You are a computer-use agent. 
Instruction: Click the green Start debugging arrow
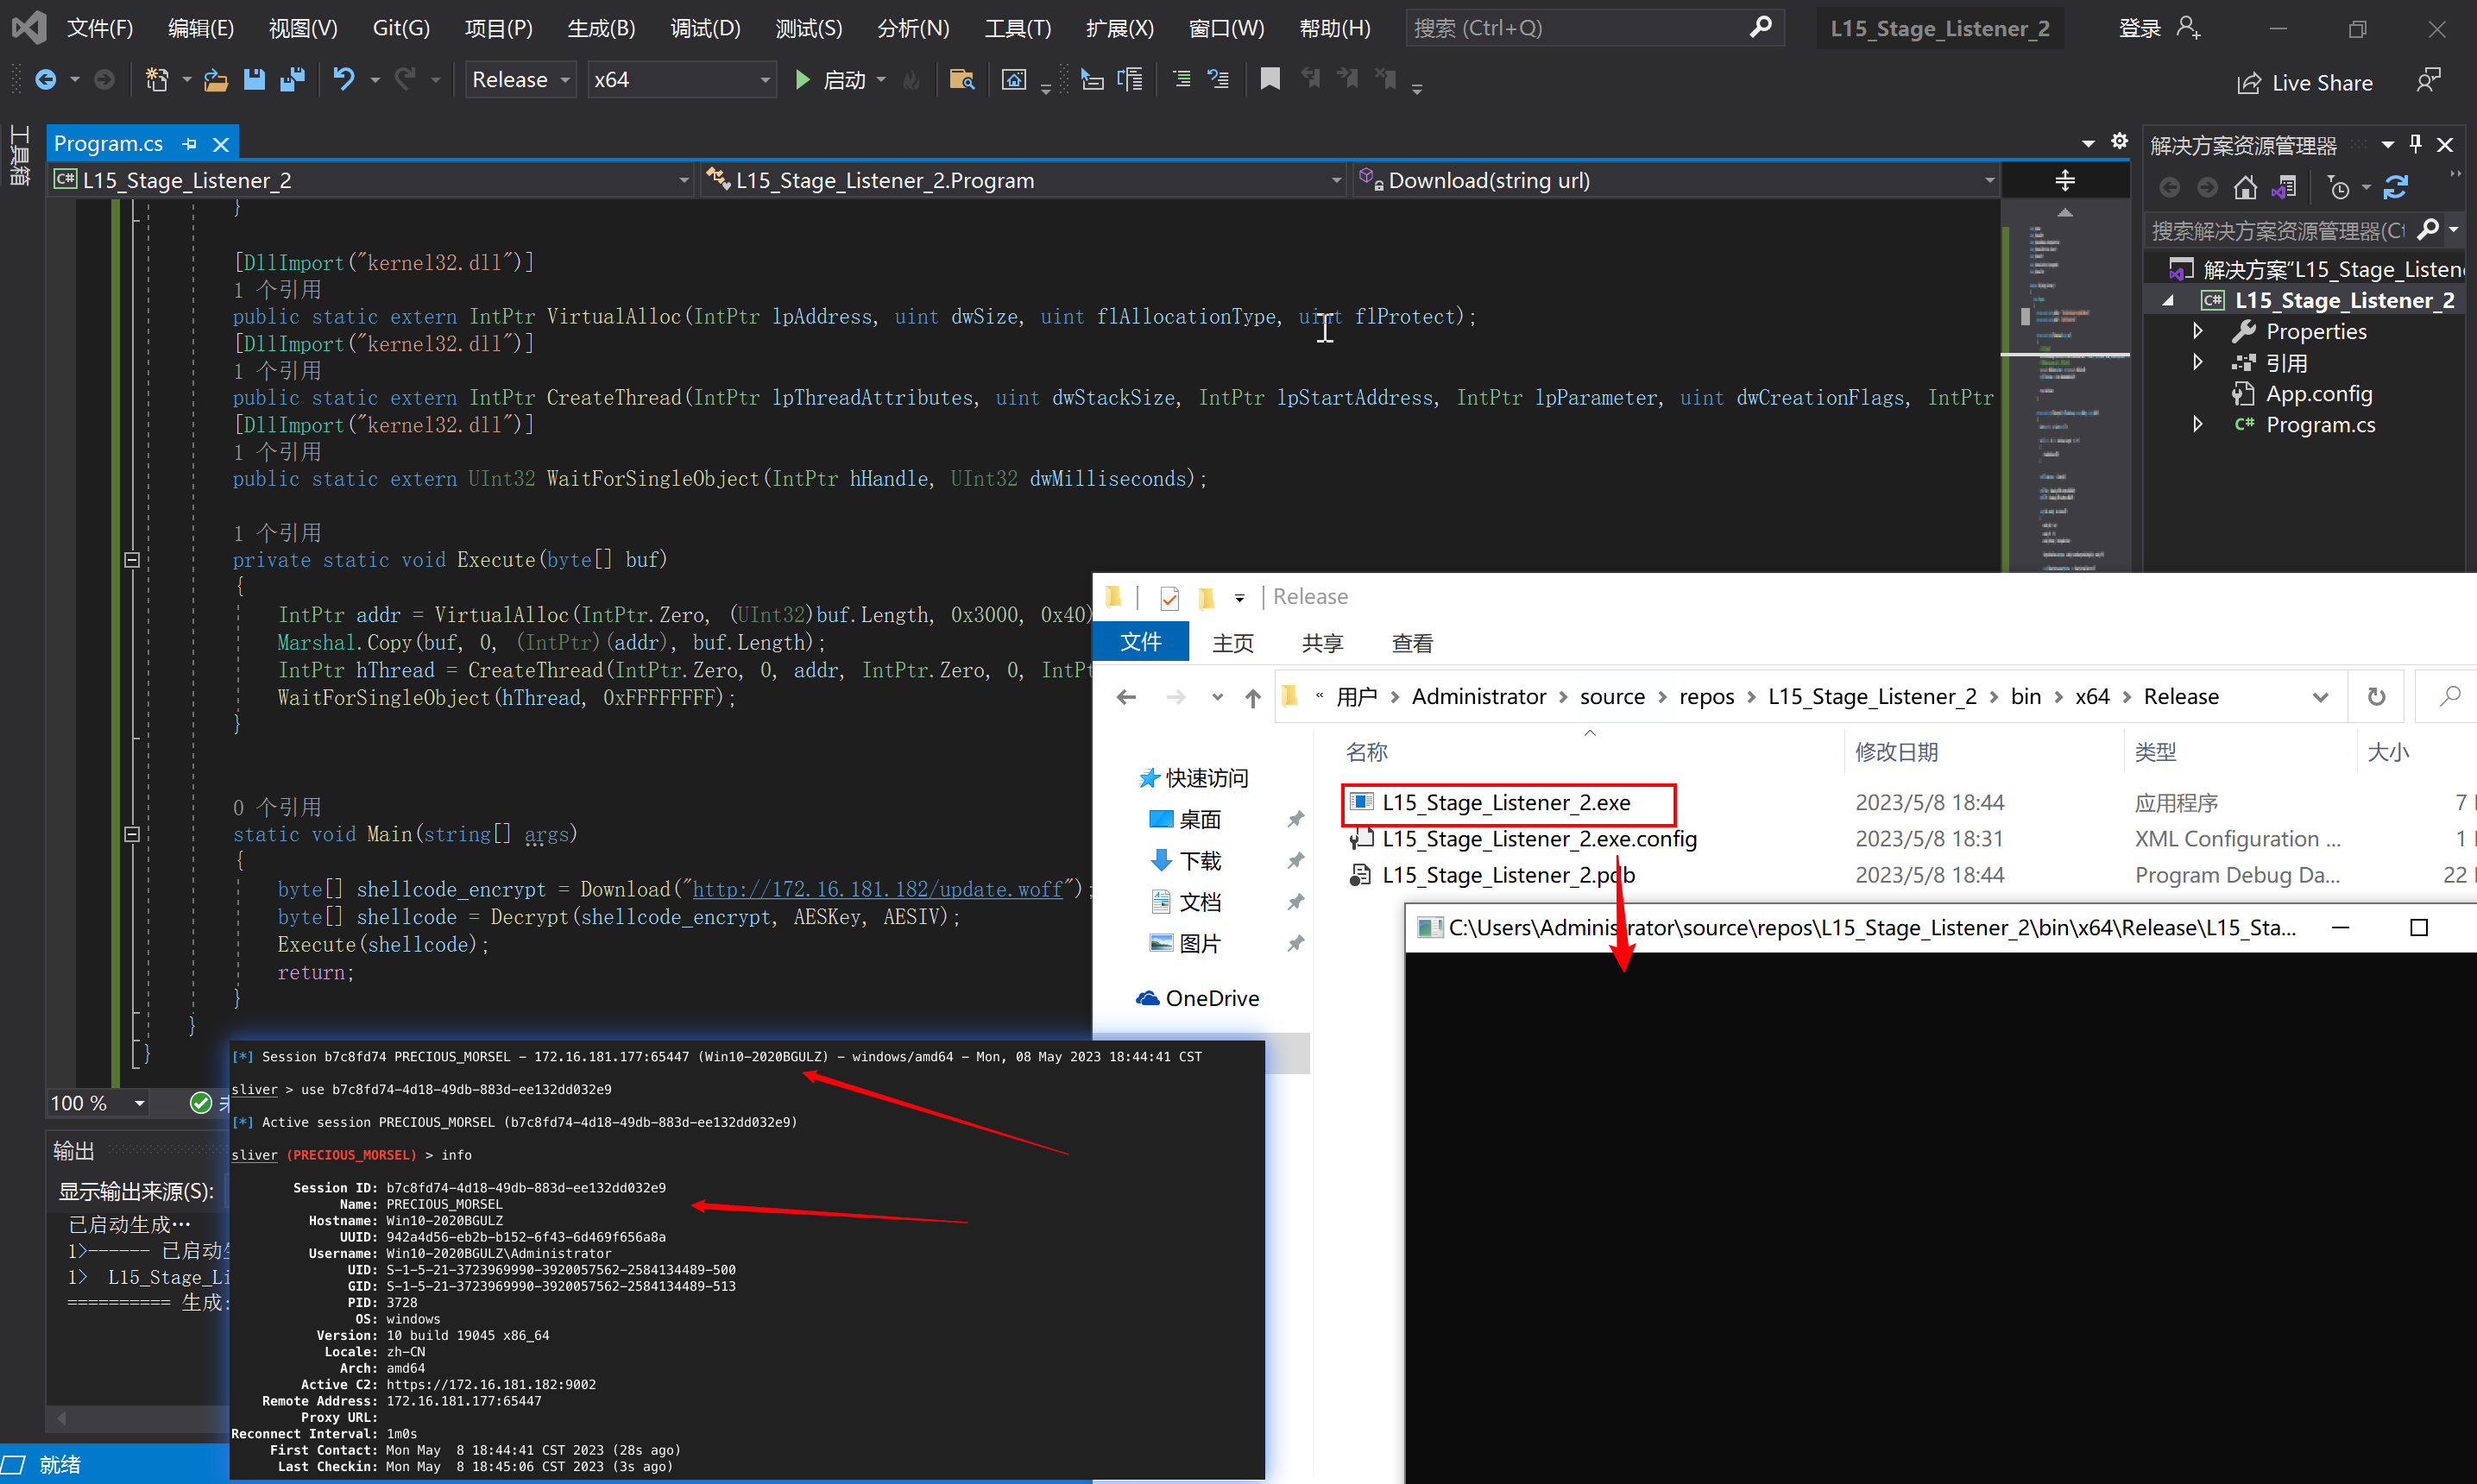[x=802, y=80]
